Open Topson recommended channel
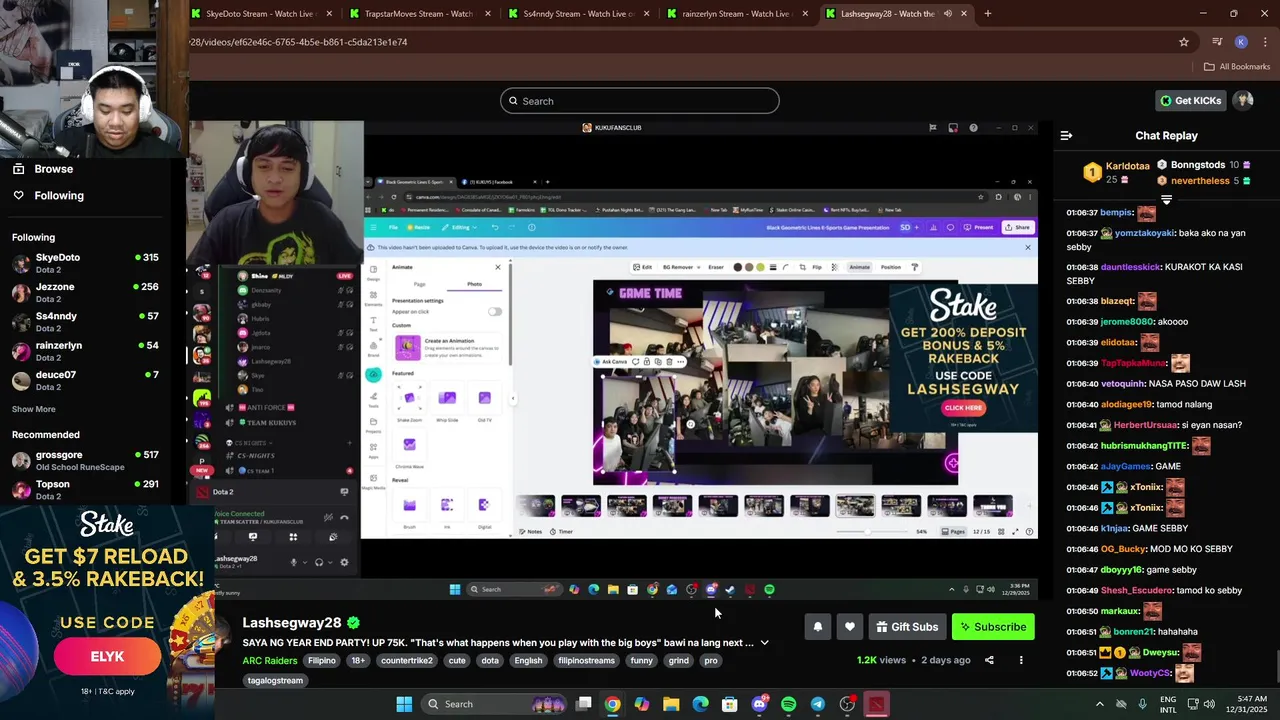Screen dimensions: 1280x720 [x=86, y=489]
